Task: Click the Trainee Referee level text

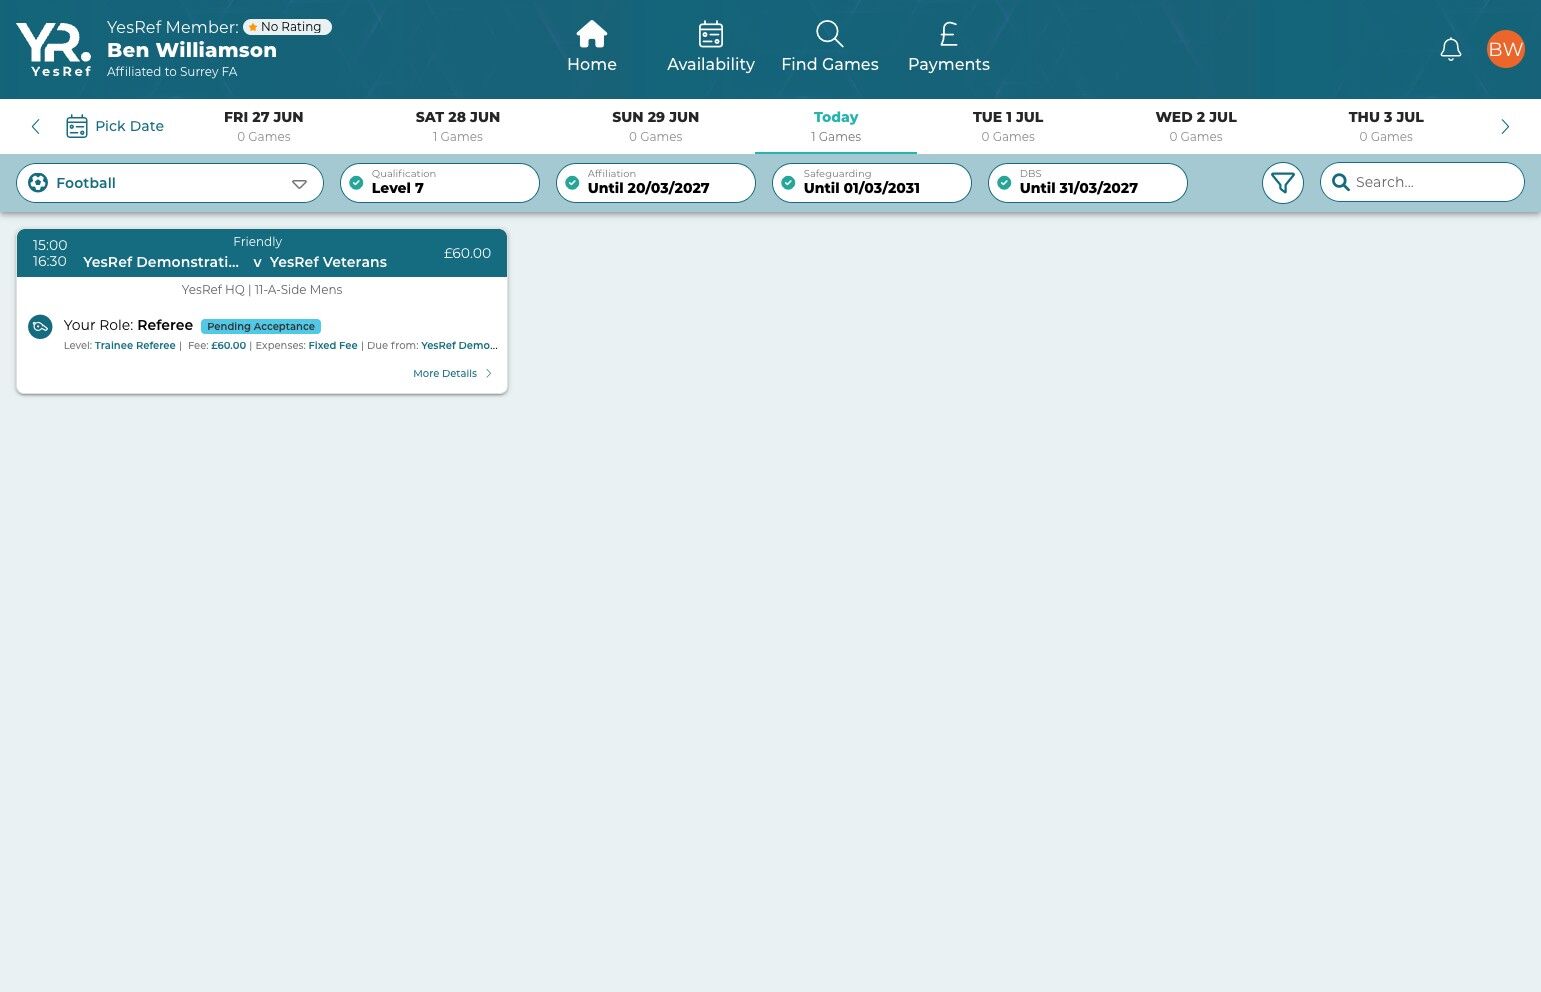Action: click(x=135, y=346)
